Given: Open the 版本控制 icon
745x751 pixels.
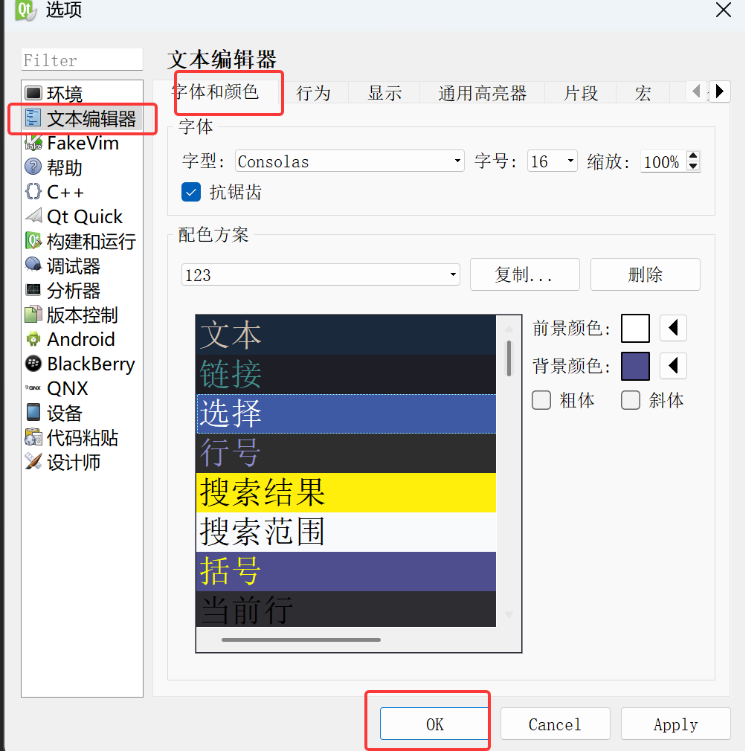Looking at the screenshot, I should (x=33, y=314).
